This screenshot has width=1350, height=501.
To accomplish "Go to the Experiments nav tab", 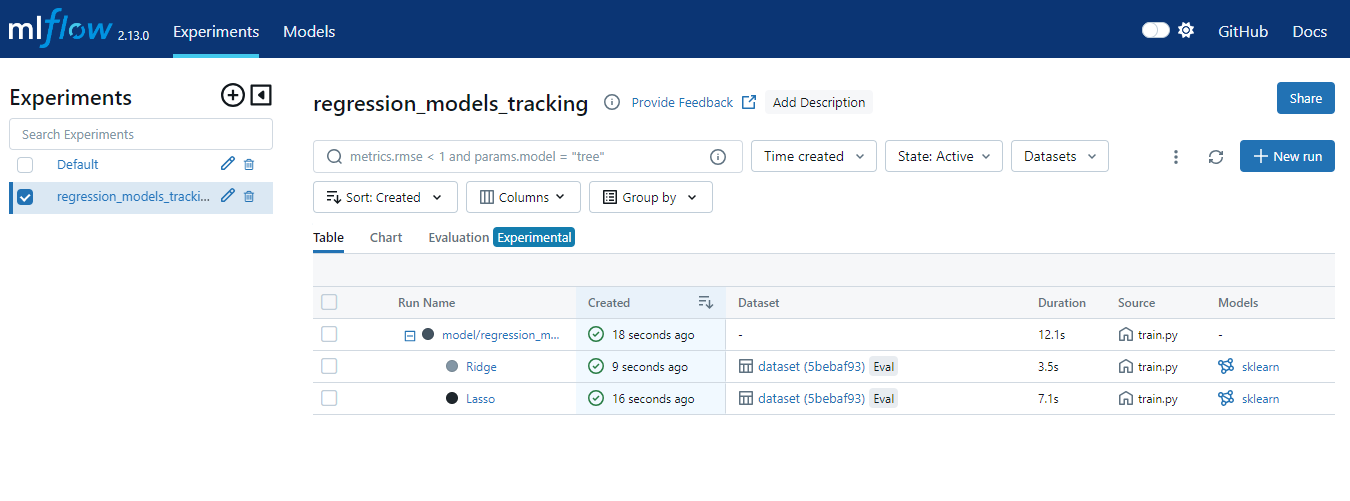I will (x=216, y=31).
